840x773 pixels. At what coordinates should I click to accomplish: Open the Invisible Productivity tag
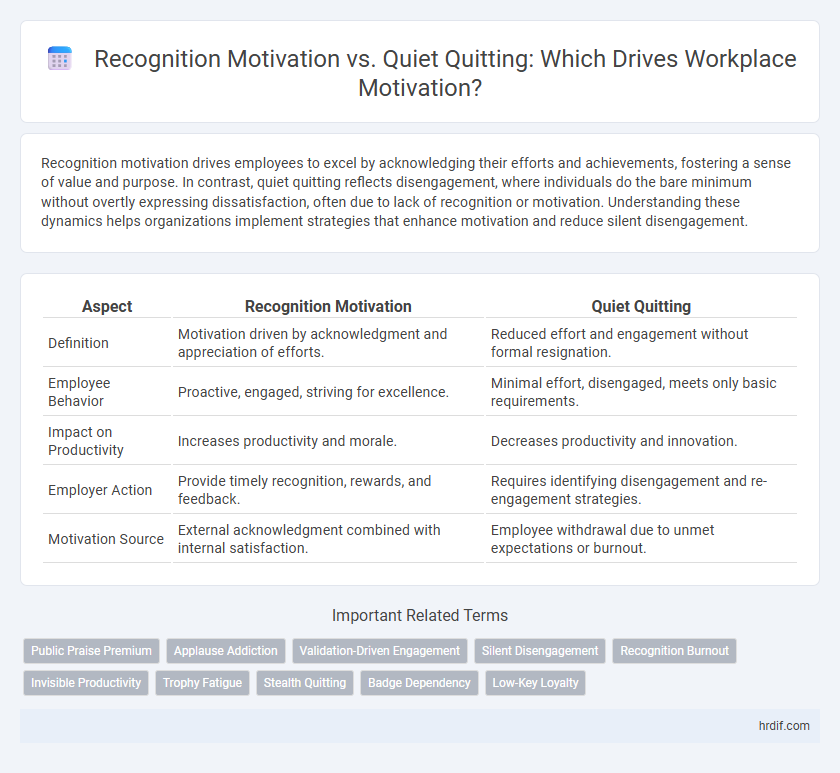[86, 683]
